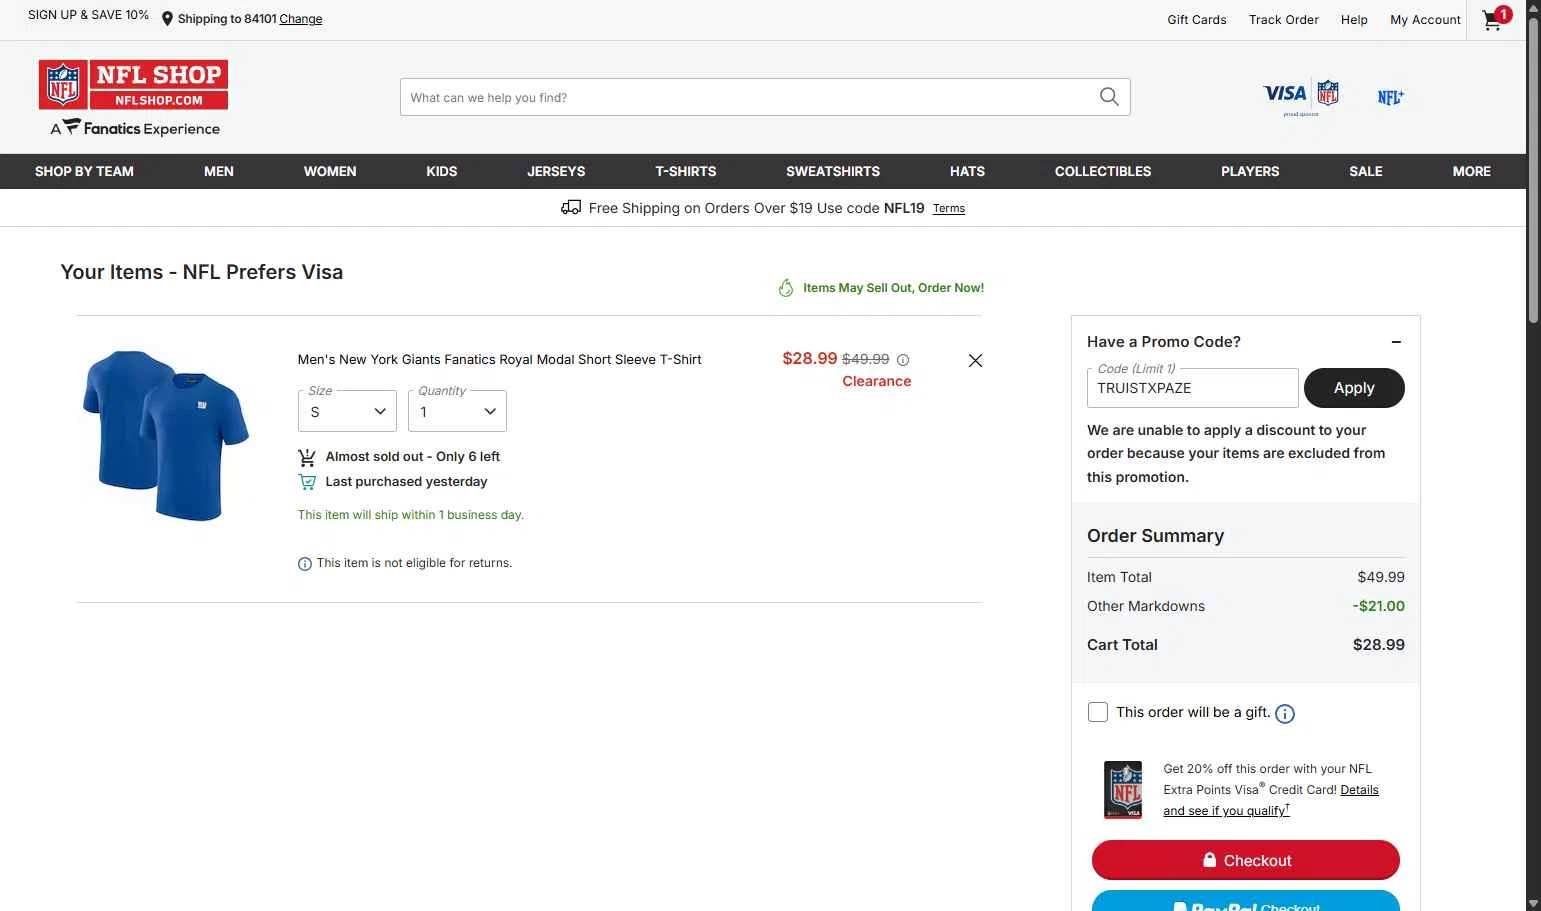Viewport: 1541px width, 911px height.
Task: Check 'This order will be a gift'
Action: point(1098,712)
